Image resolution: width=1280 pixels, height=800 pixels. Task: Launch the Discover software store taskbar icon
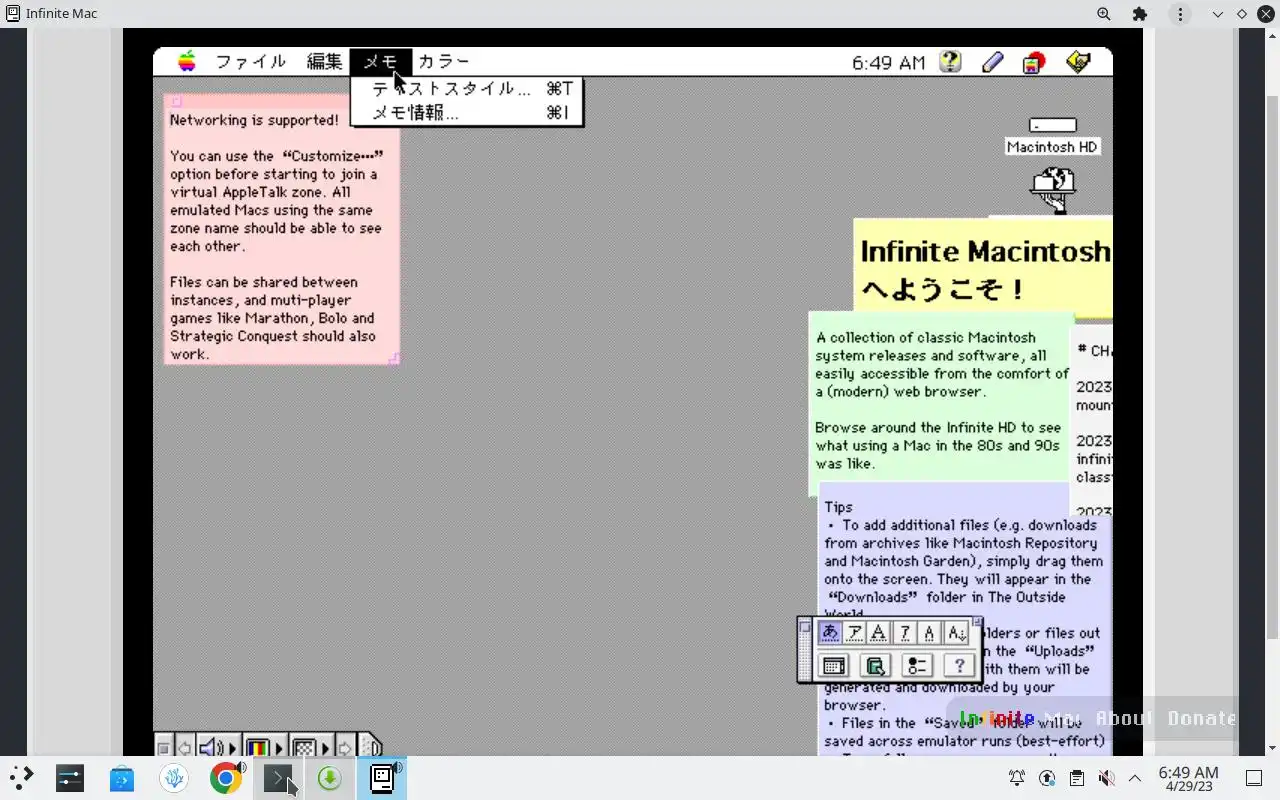[122, 777]
